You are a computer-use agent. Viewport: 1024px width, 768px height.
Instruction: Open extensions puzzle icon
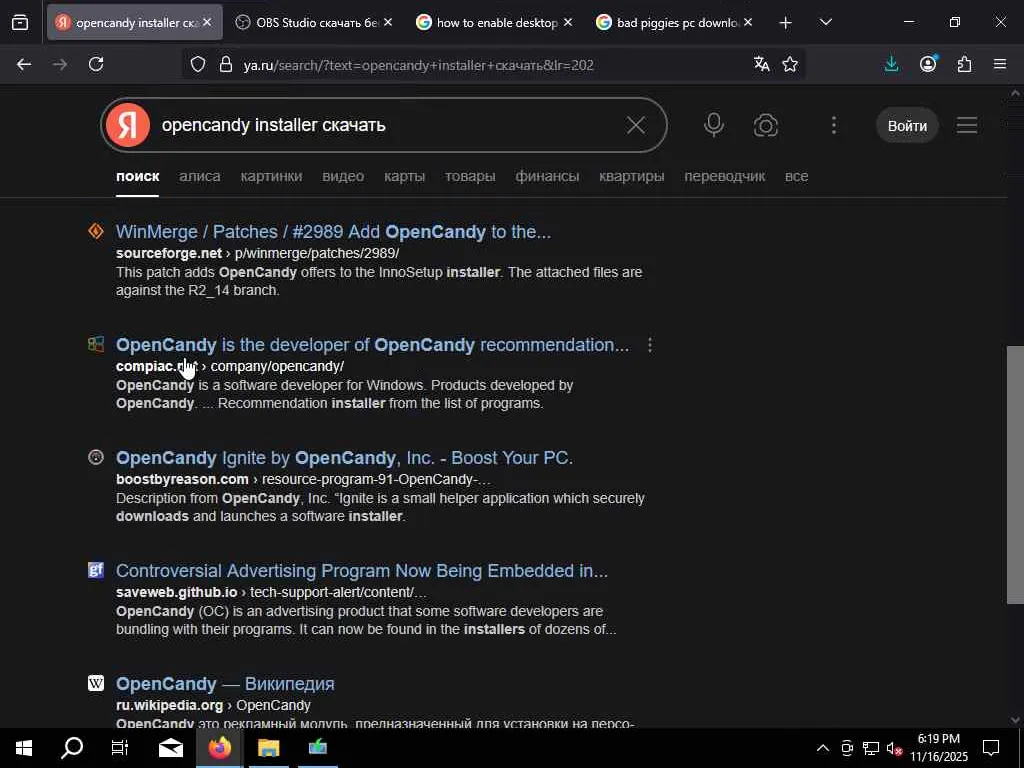pos(965,64)
